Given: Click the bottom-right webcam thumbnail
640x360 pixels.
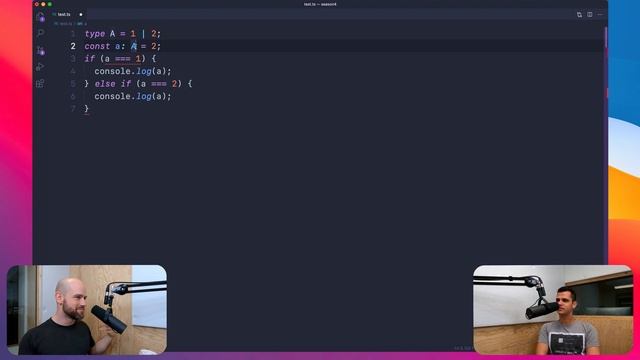Looking at the screenshot, I should pyautogui.click(x=553, y=310).
